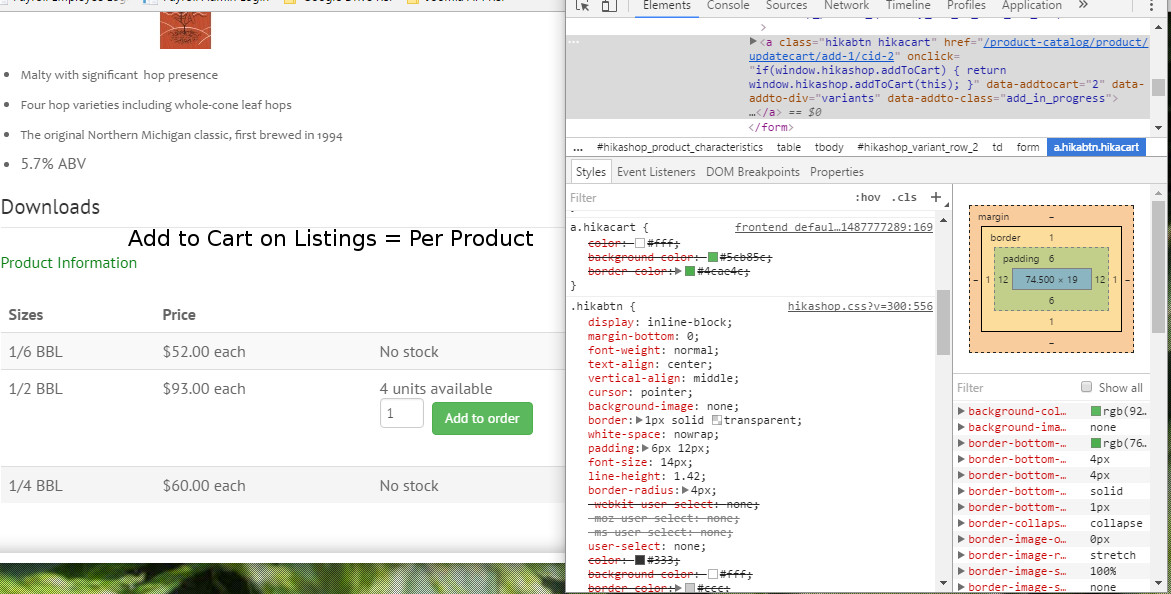Image resolution: width=1171 pixels, height=594 pixels.
Task: Toggle .cls element classes panel
Action: click(903, 198)
